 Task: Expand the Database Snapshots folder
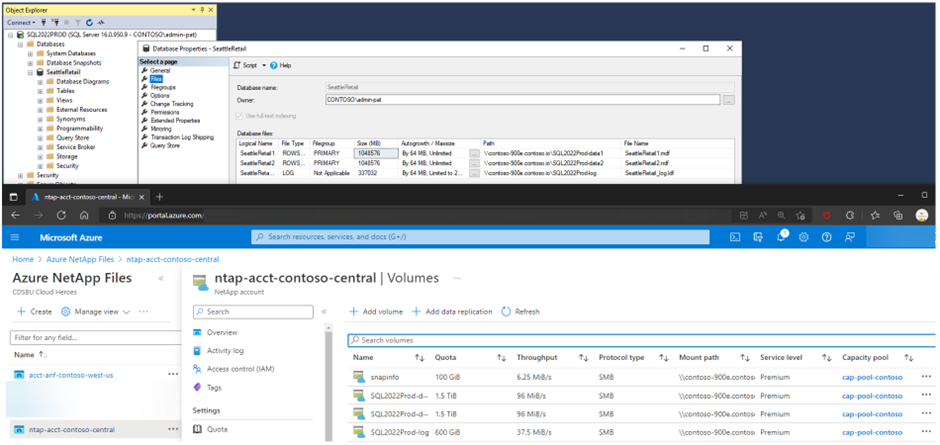31,62
